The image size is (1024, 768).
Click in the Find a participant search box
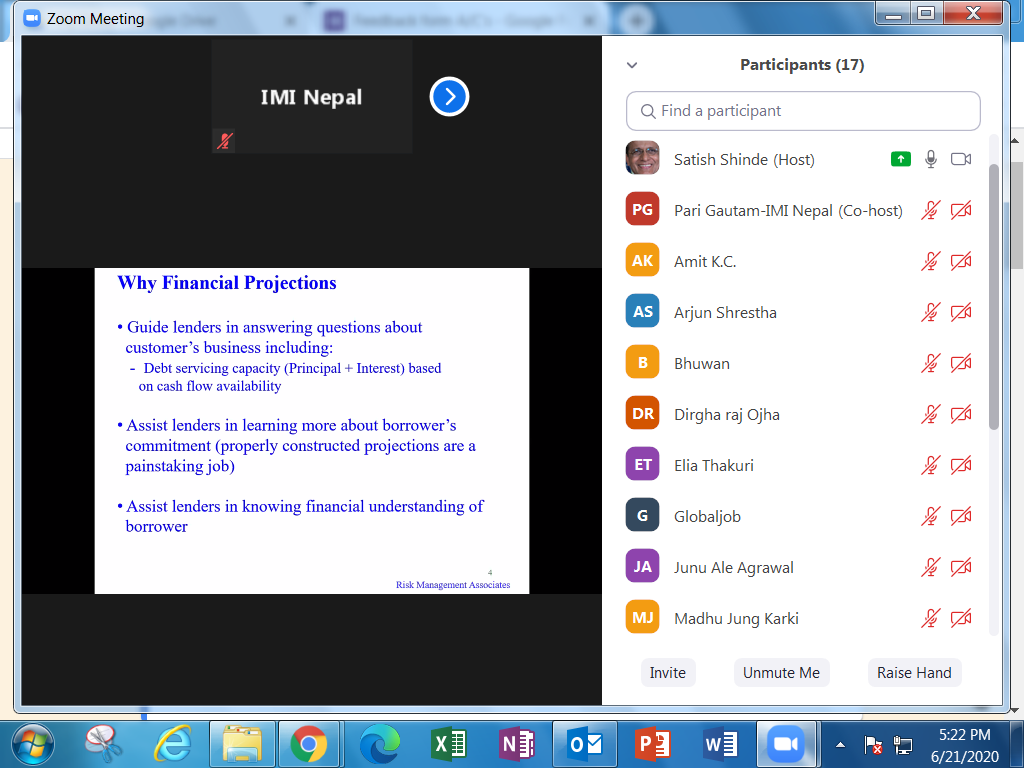click(803, 111)
